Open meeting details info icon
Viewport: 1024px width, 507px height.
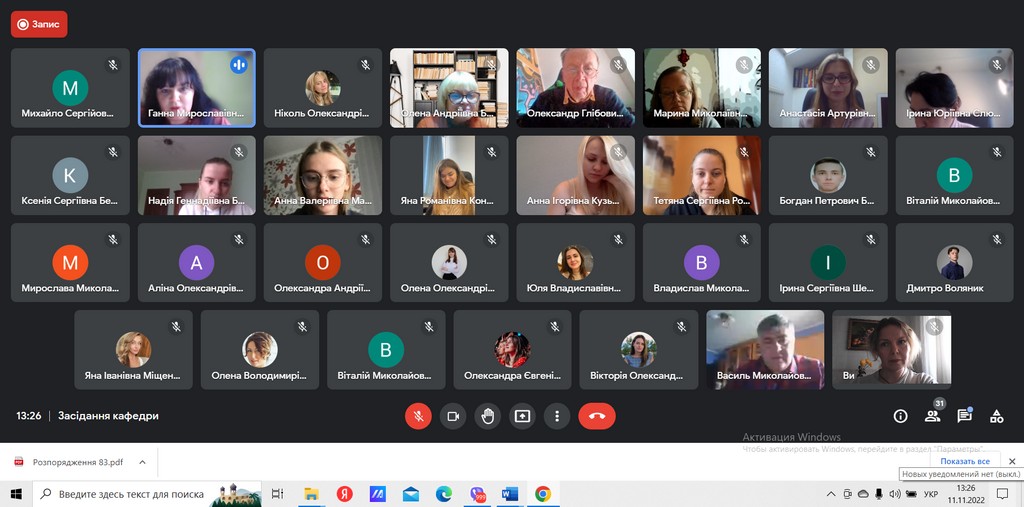click(900, 416)
